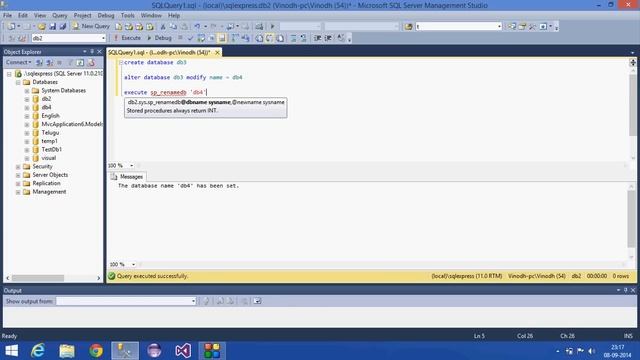The height and width of the screenshot is (360, 640).
Task: Select the Messages results tab
Action: 127,177
